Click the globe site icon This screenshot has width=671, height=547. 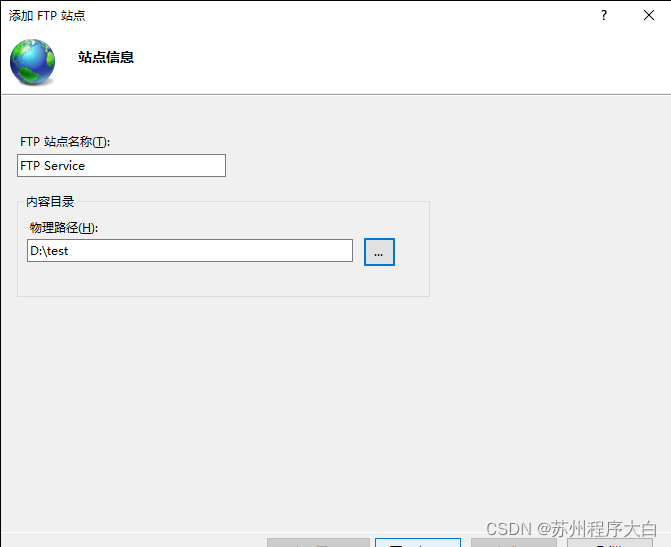point(33,62)
